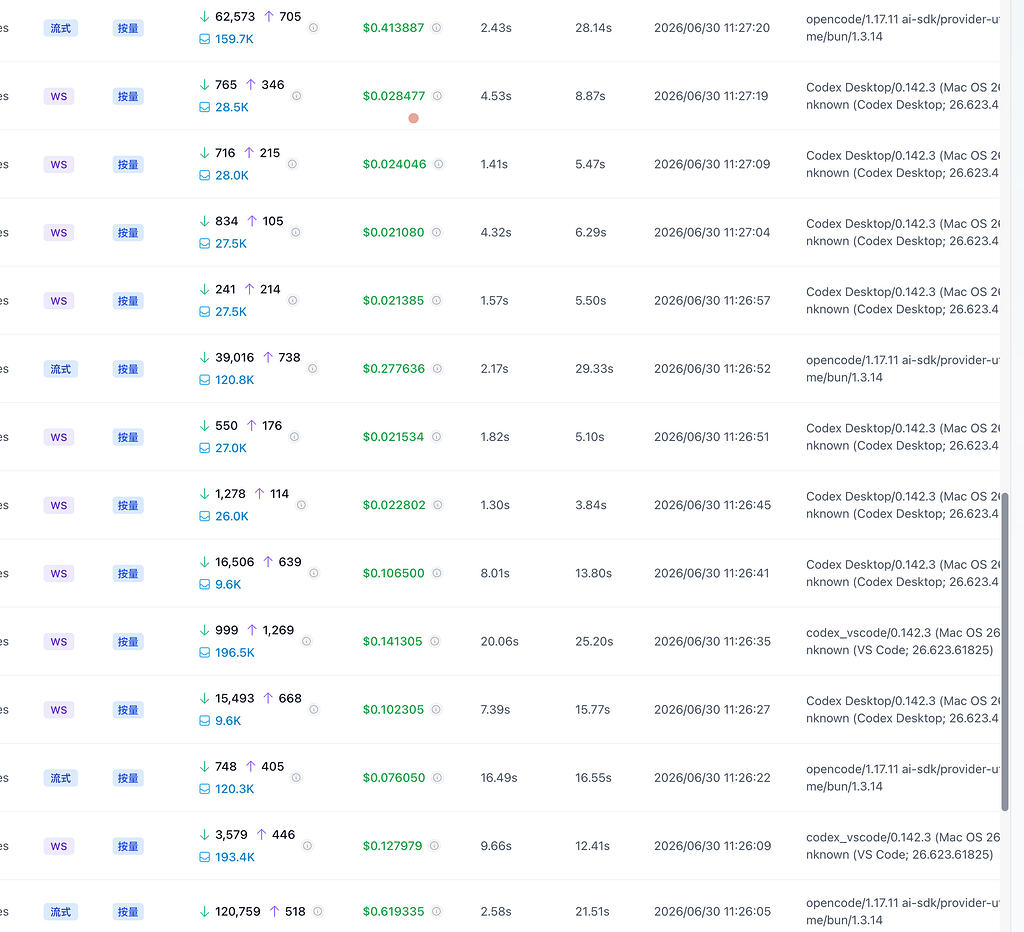The image size is (1024, 932).
Task: Click the info icon beside $0.106500
Action: [x=436, y=573]
